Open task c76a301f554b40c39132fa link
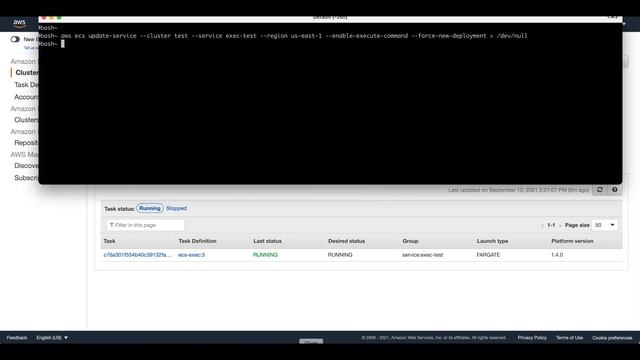640x360 pixels. [137, 255]
